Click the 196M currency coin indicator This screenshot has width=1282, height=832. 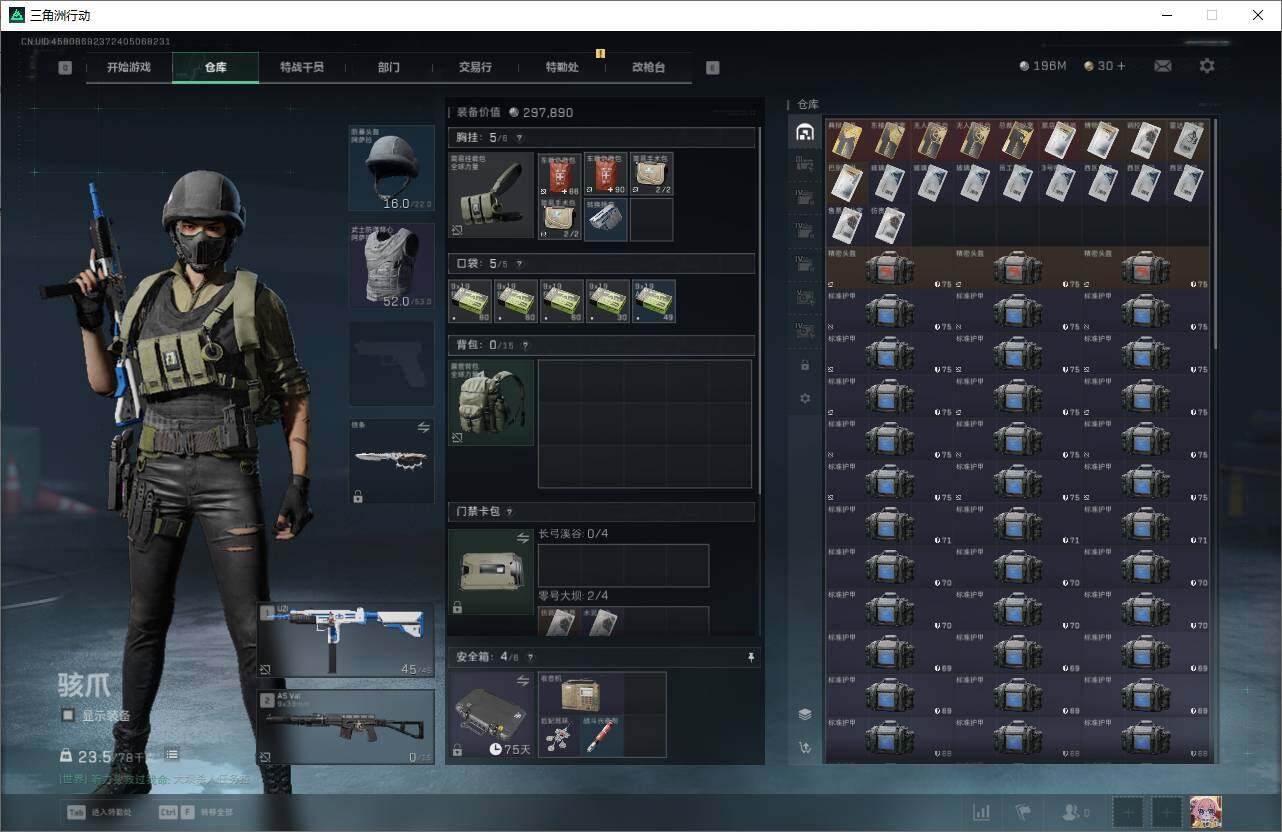(x=1043, y=66)
